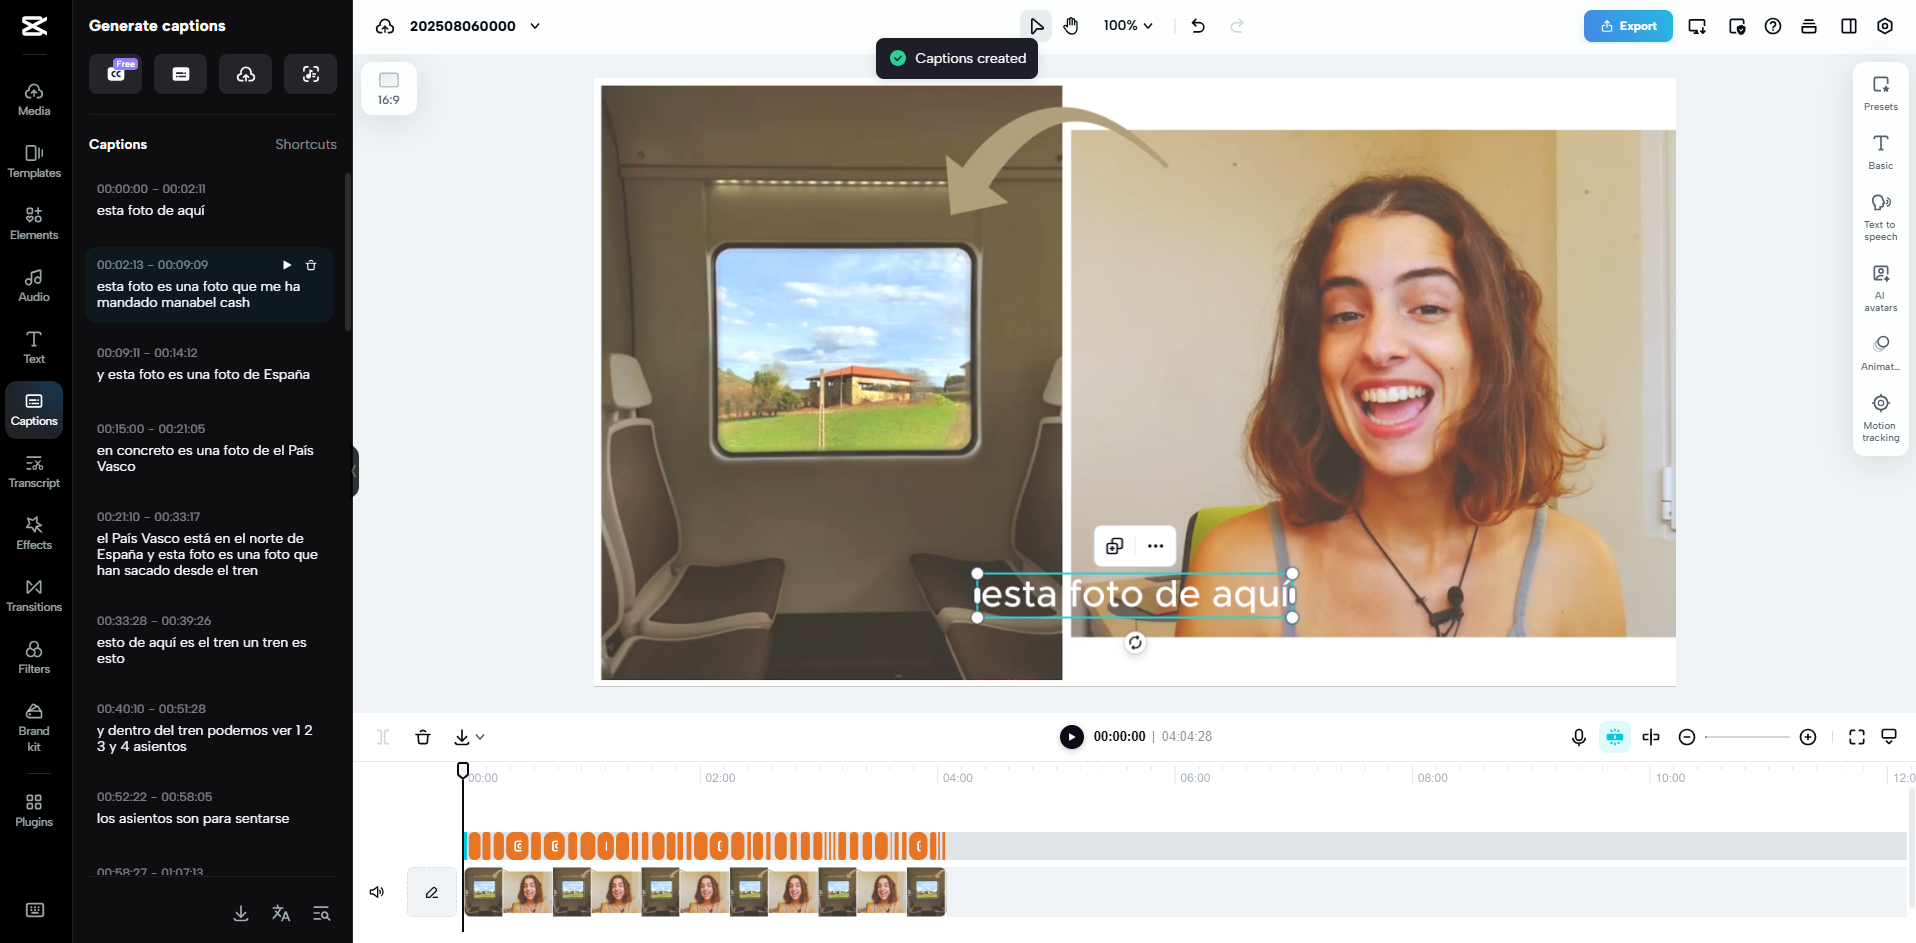Screen dimensions: 1916x943
Task: Toggle mute on the video track
Action: click(x=377, y=891)
